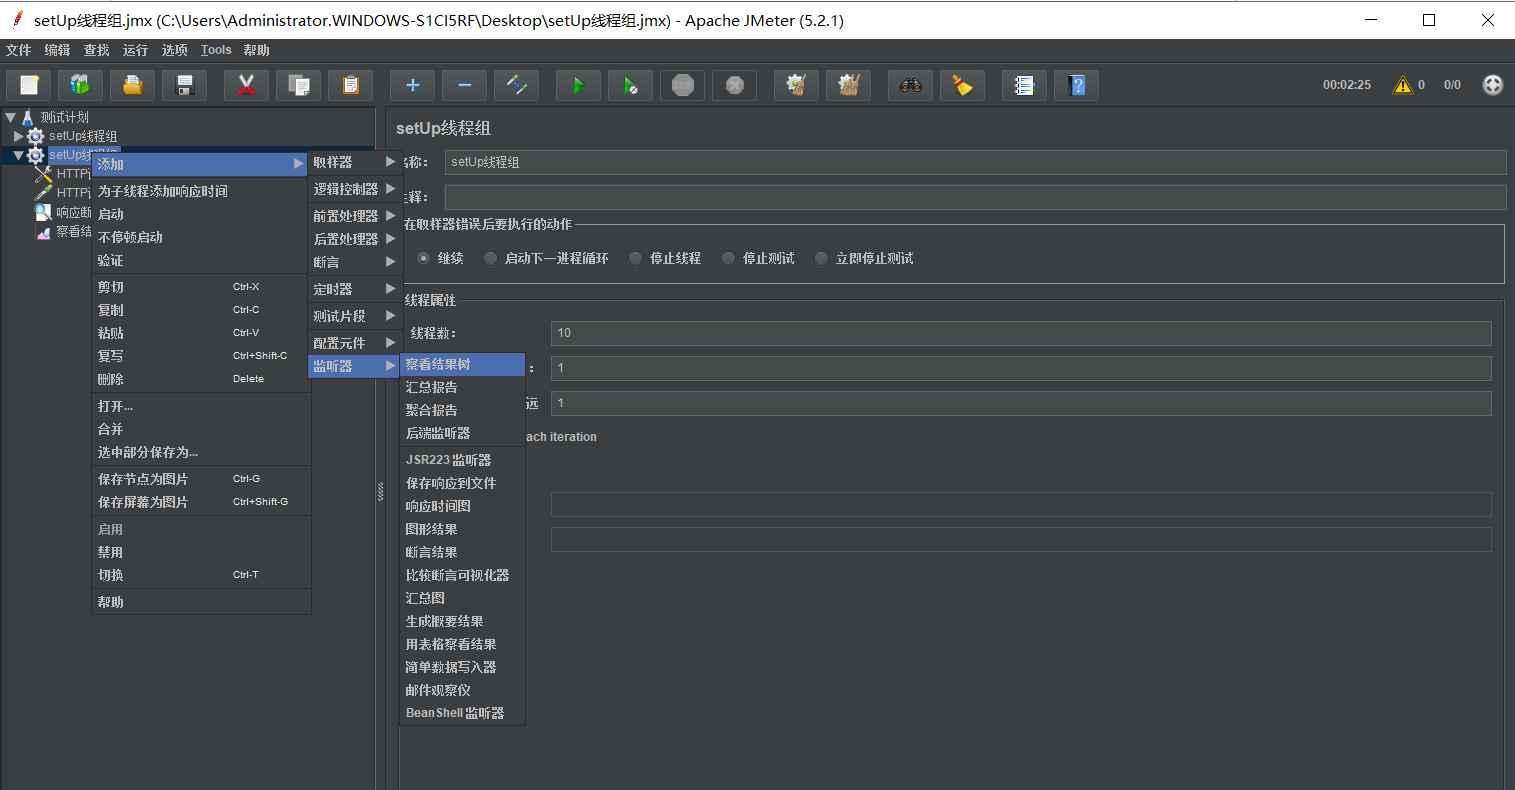Choose 用表格察看结果 listener

coord(462,644)
